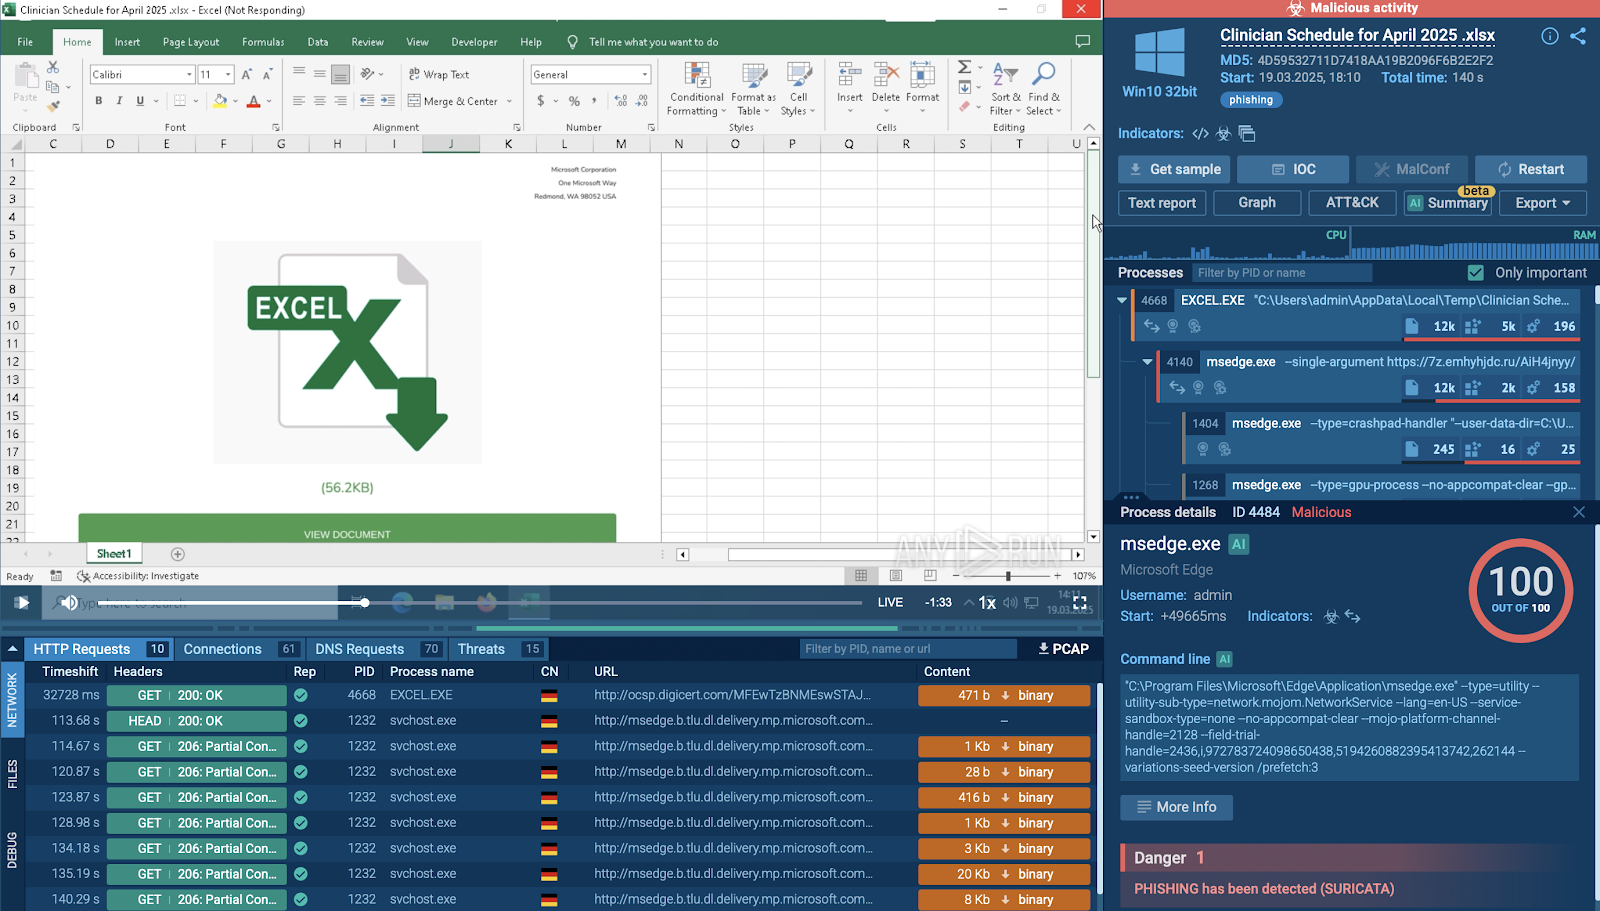The height and width of the screenshot is (911, 1600).
Task: Download the PCAP file
Action: coord(1063,649)
